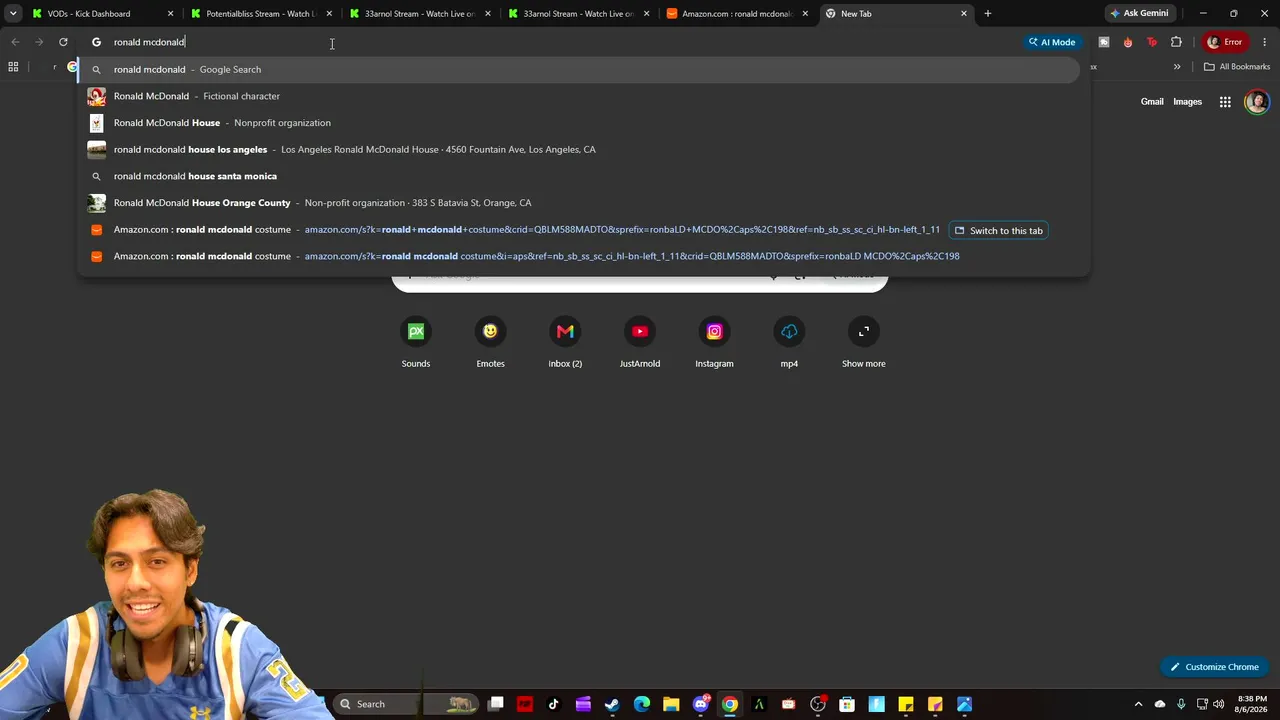Open the Apps grid in bookmarks bar
Image resolution: width=1280 pixels, height=720 pixels.
click(13, 67)
